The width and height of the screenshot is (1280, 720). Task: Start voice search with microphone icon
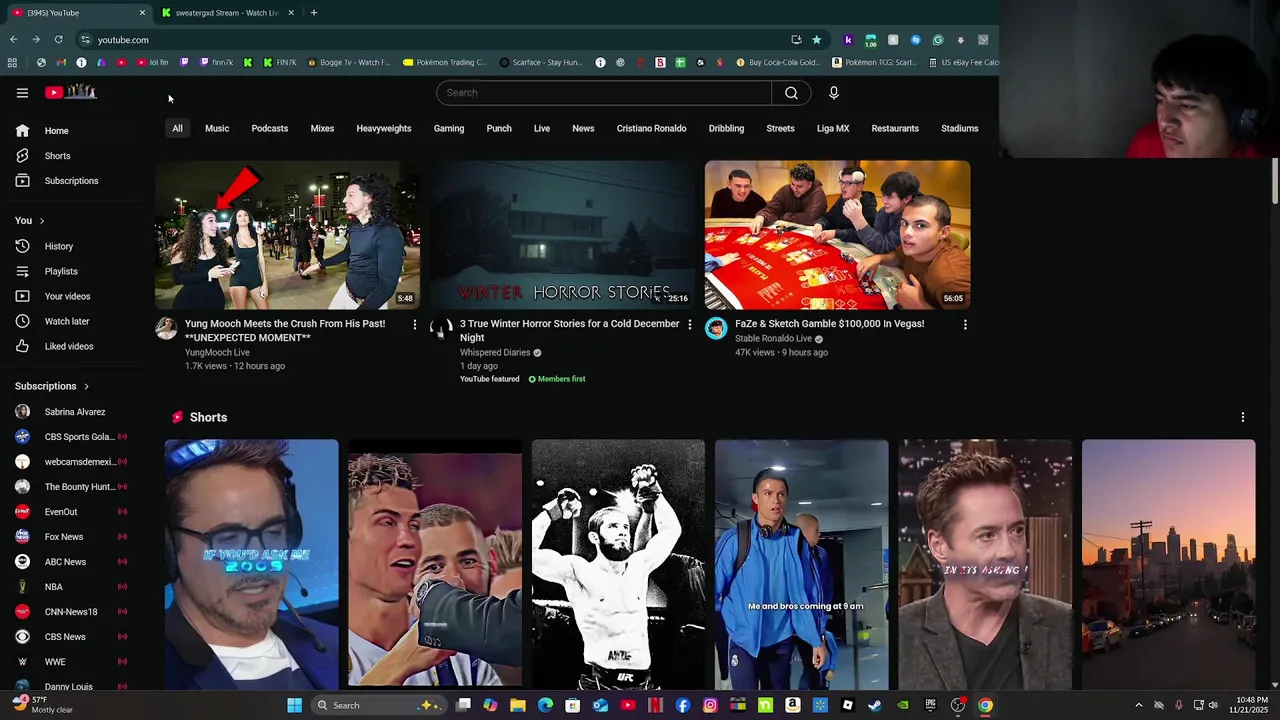[x=833, y=93]
